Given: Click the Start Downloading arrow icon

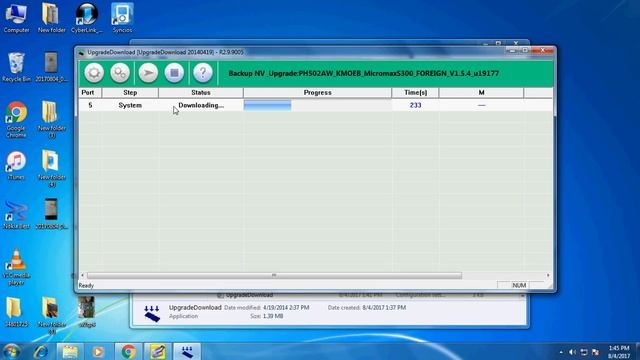Looking at the screenshot, I should tap(148, 73).
